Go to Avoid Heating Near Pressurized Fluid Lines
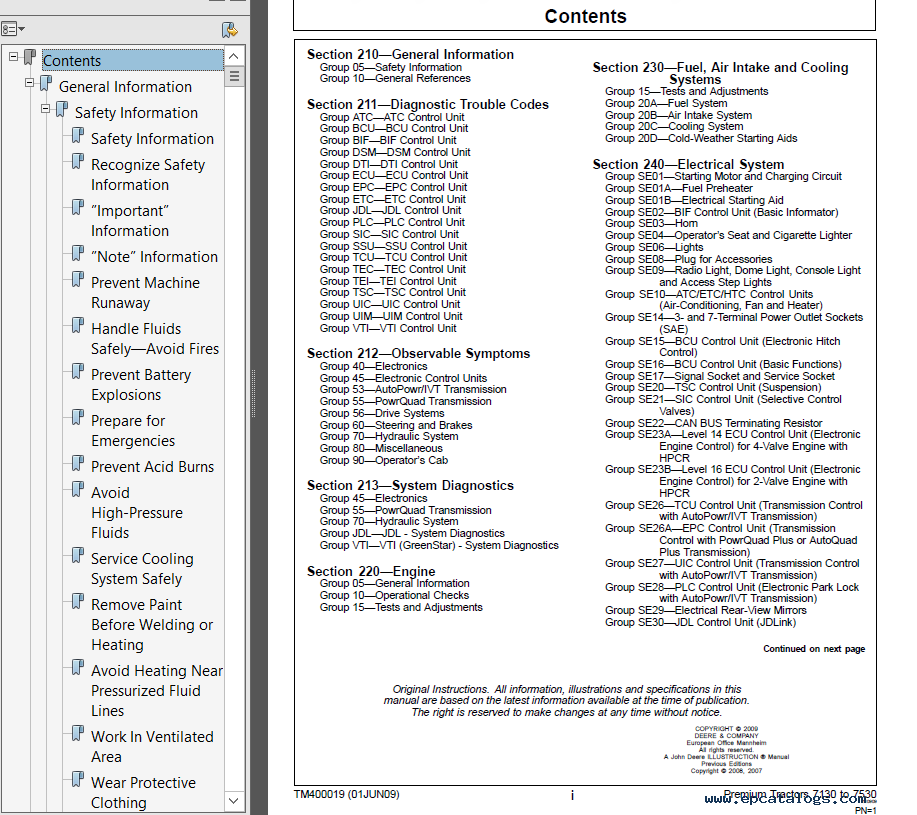This screenshot has width=917, height=815. click(x=157, y=690)
